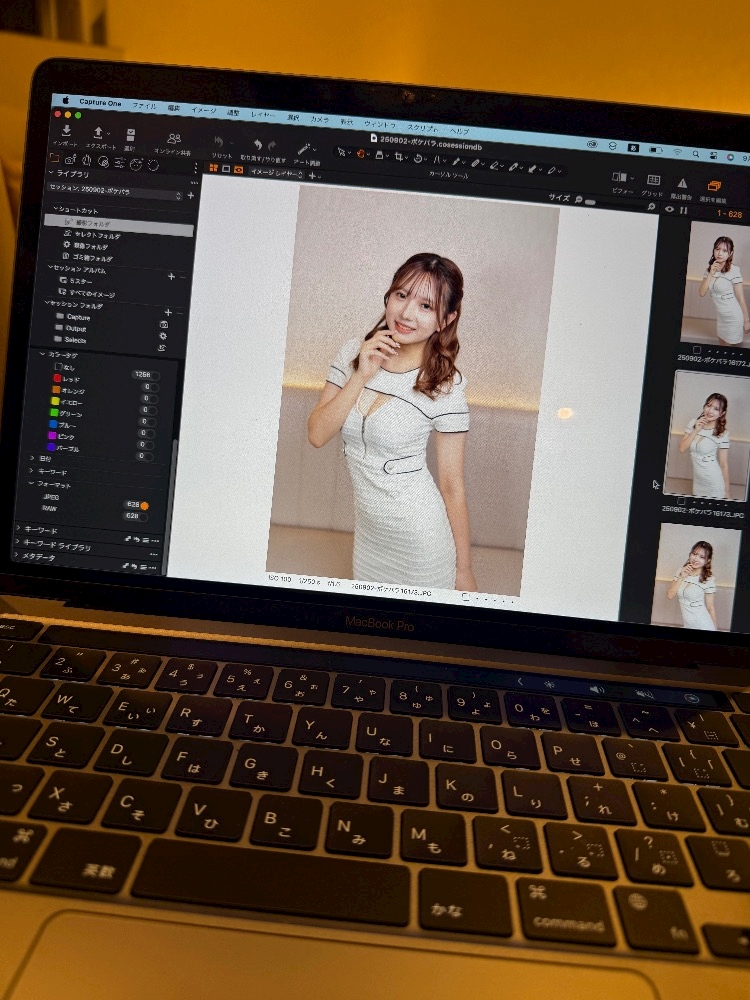The width and height of the screenshot is (750, 1000).
Task: Click the exposure warning triangle icon
Action: tap(682, 185)
